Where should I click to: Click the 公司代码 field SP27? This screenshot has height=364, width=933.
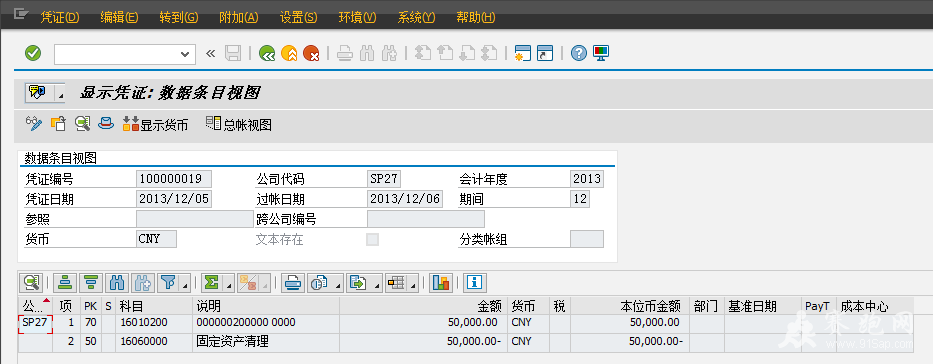384,178
